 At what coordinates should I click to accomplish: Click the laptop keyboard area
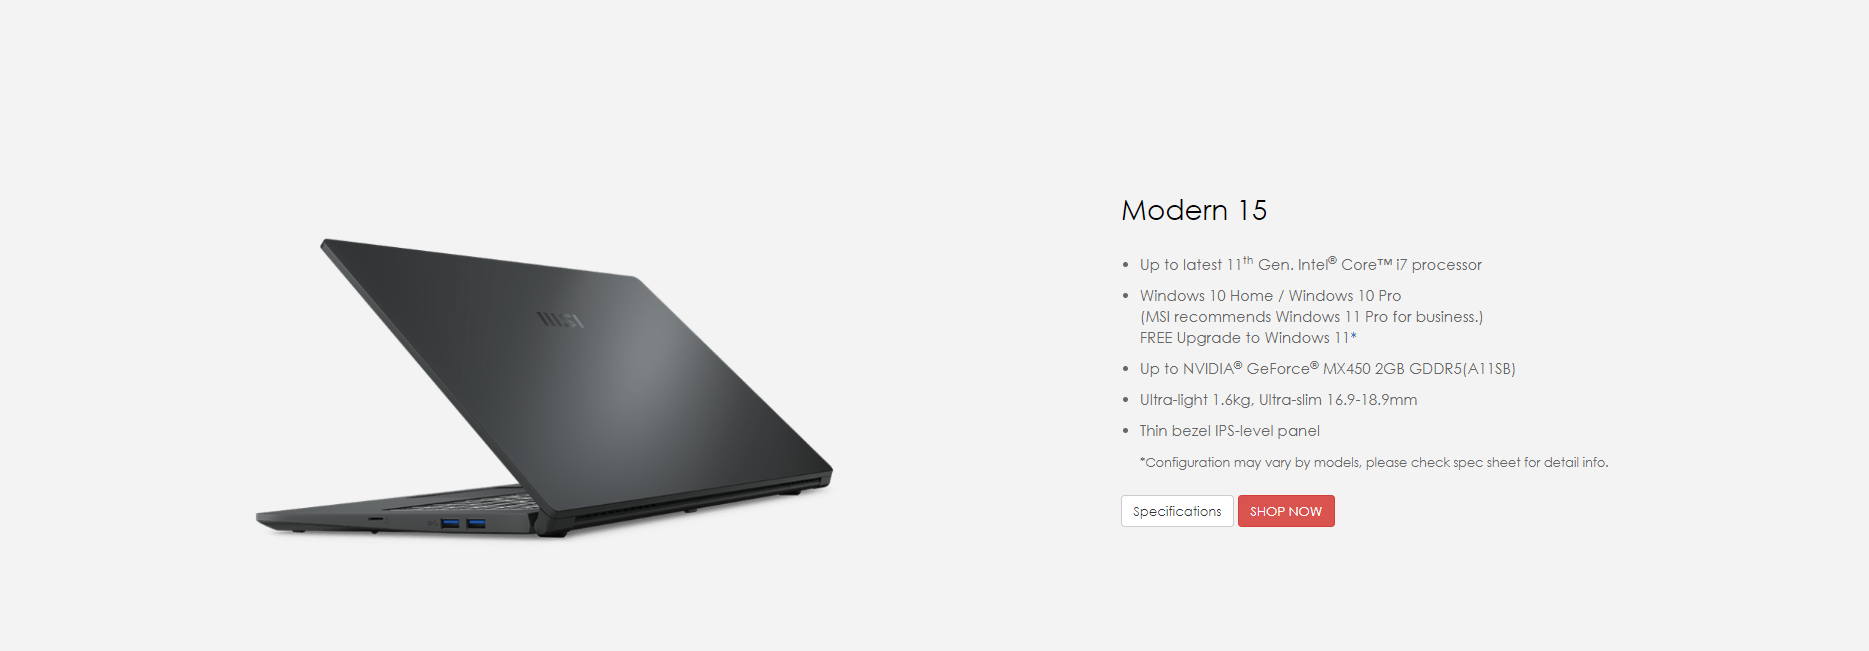coord(470,498)
